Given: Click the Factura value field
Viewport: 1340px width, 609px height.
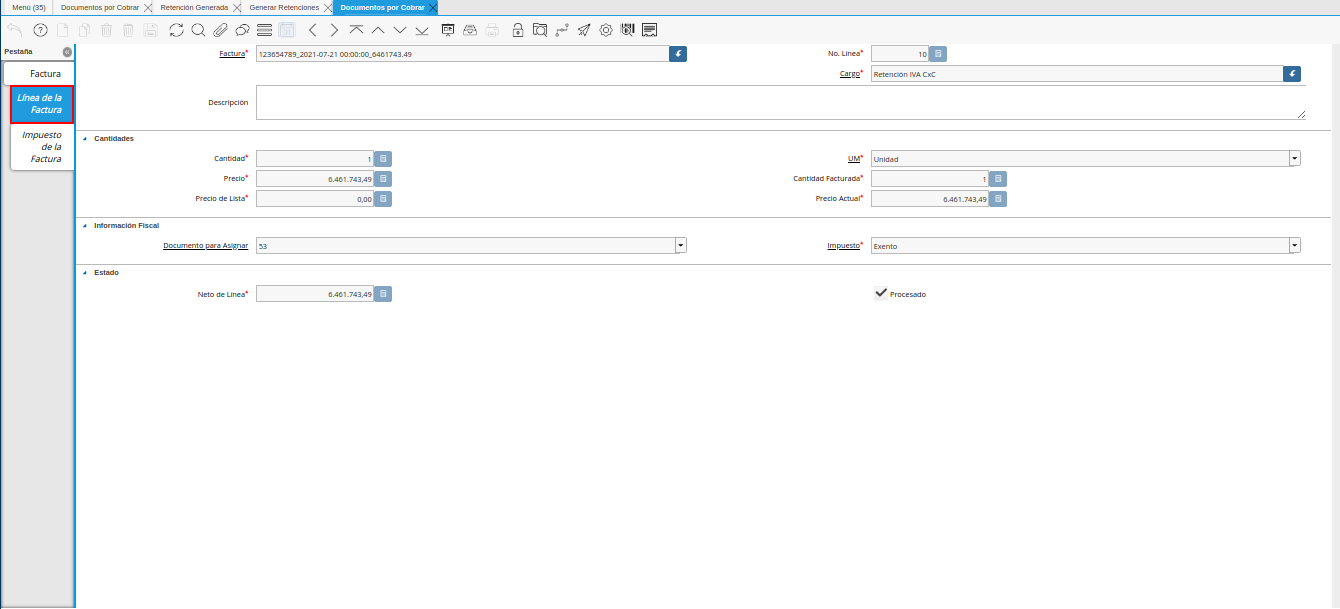Looking at the screenshot, I should click(462, 54).
